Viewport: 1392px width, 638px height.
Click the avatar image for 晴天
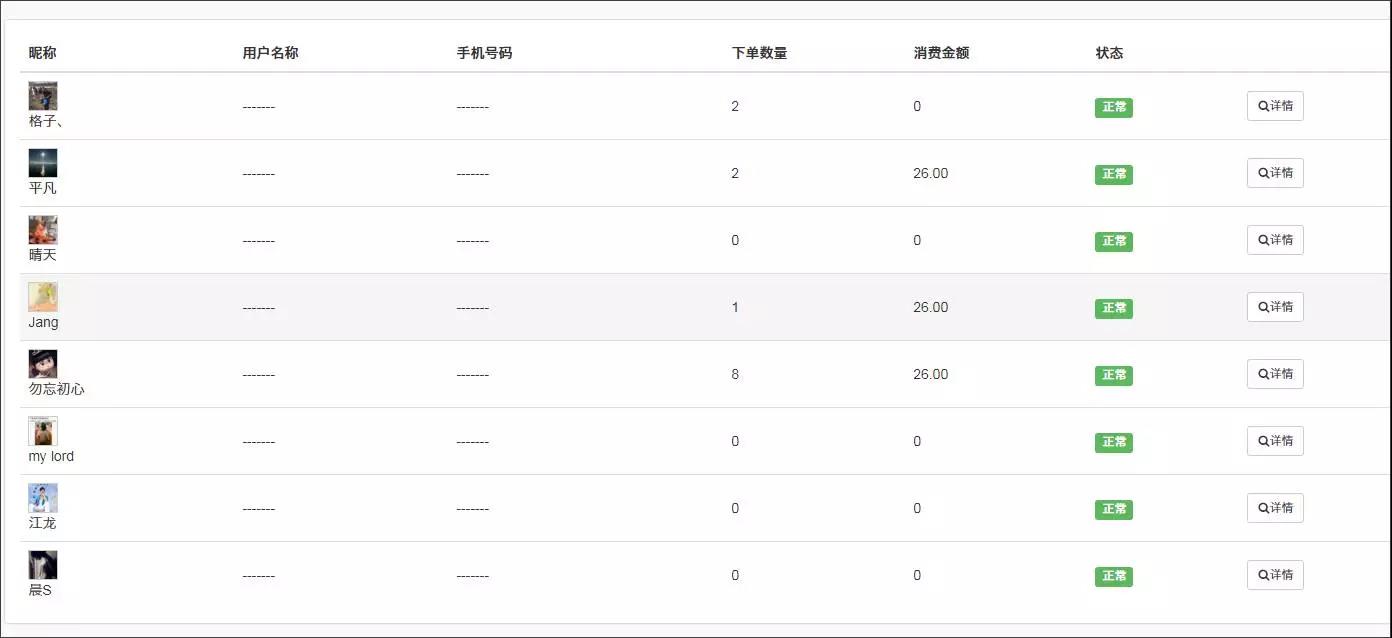(43, 230)
